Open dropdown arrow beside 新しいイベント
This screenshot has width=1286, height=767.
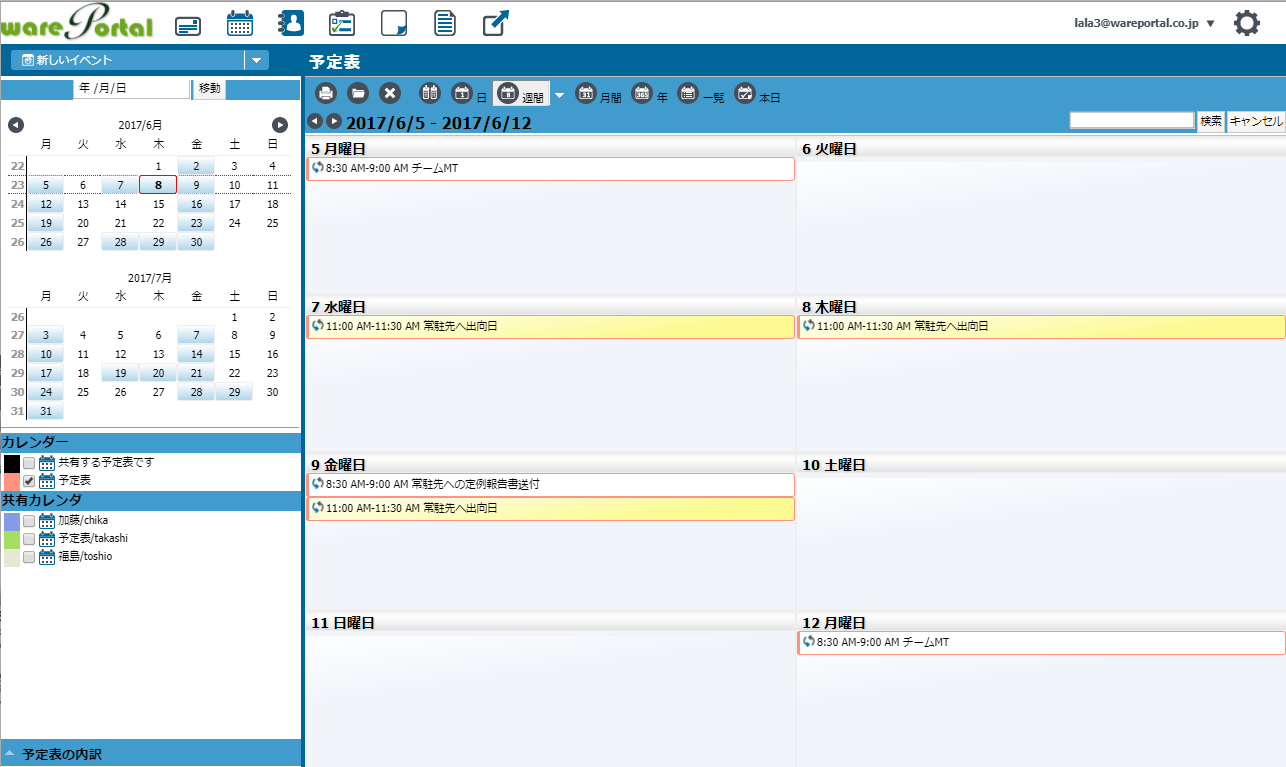coord(257,60)
